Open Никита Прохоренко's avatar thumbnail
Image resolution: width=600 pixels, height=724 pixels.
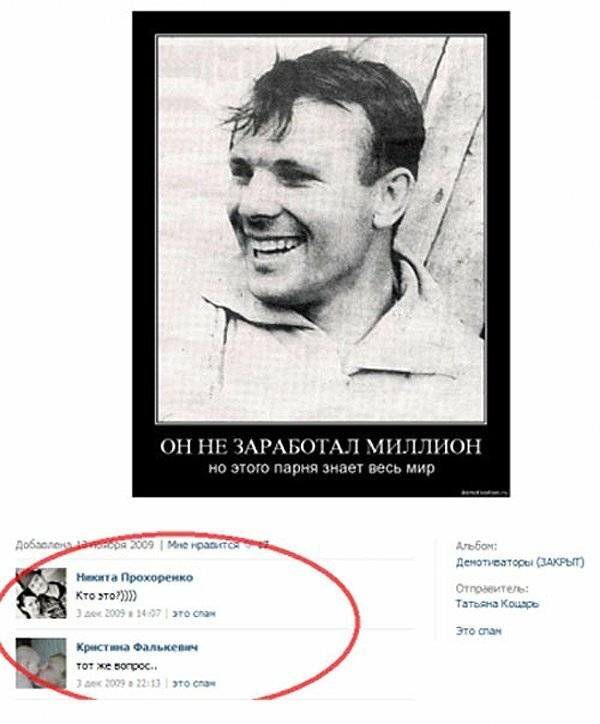[41, 593]
